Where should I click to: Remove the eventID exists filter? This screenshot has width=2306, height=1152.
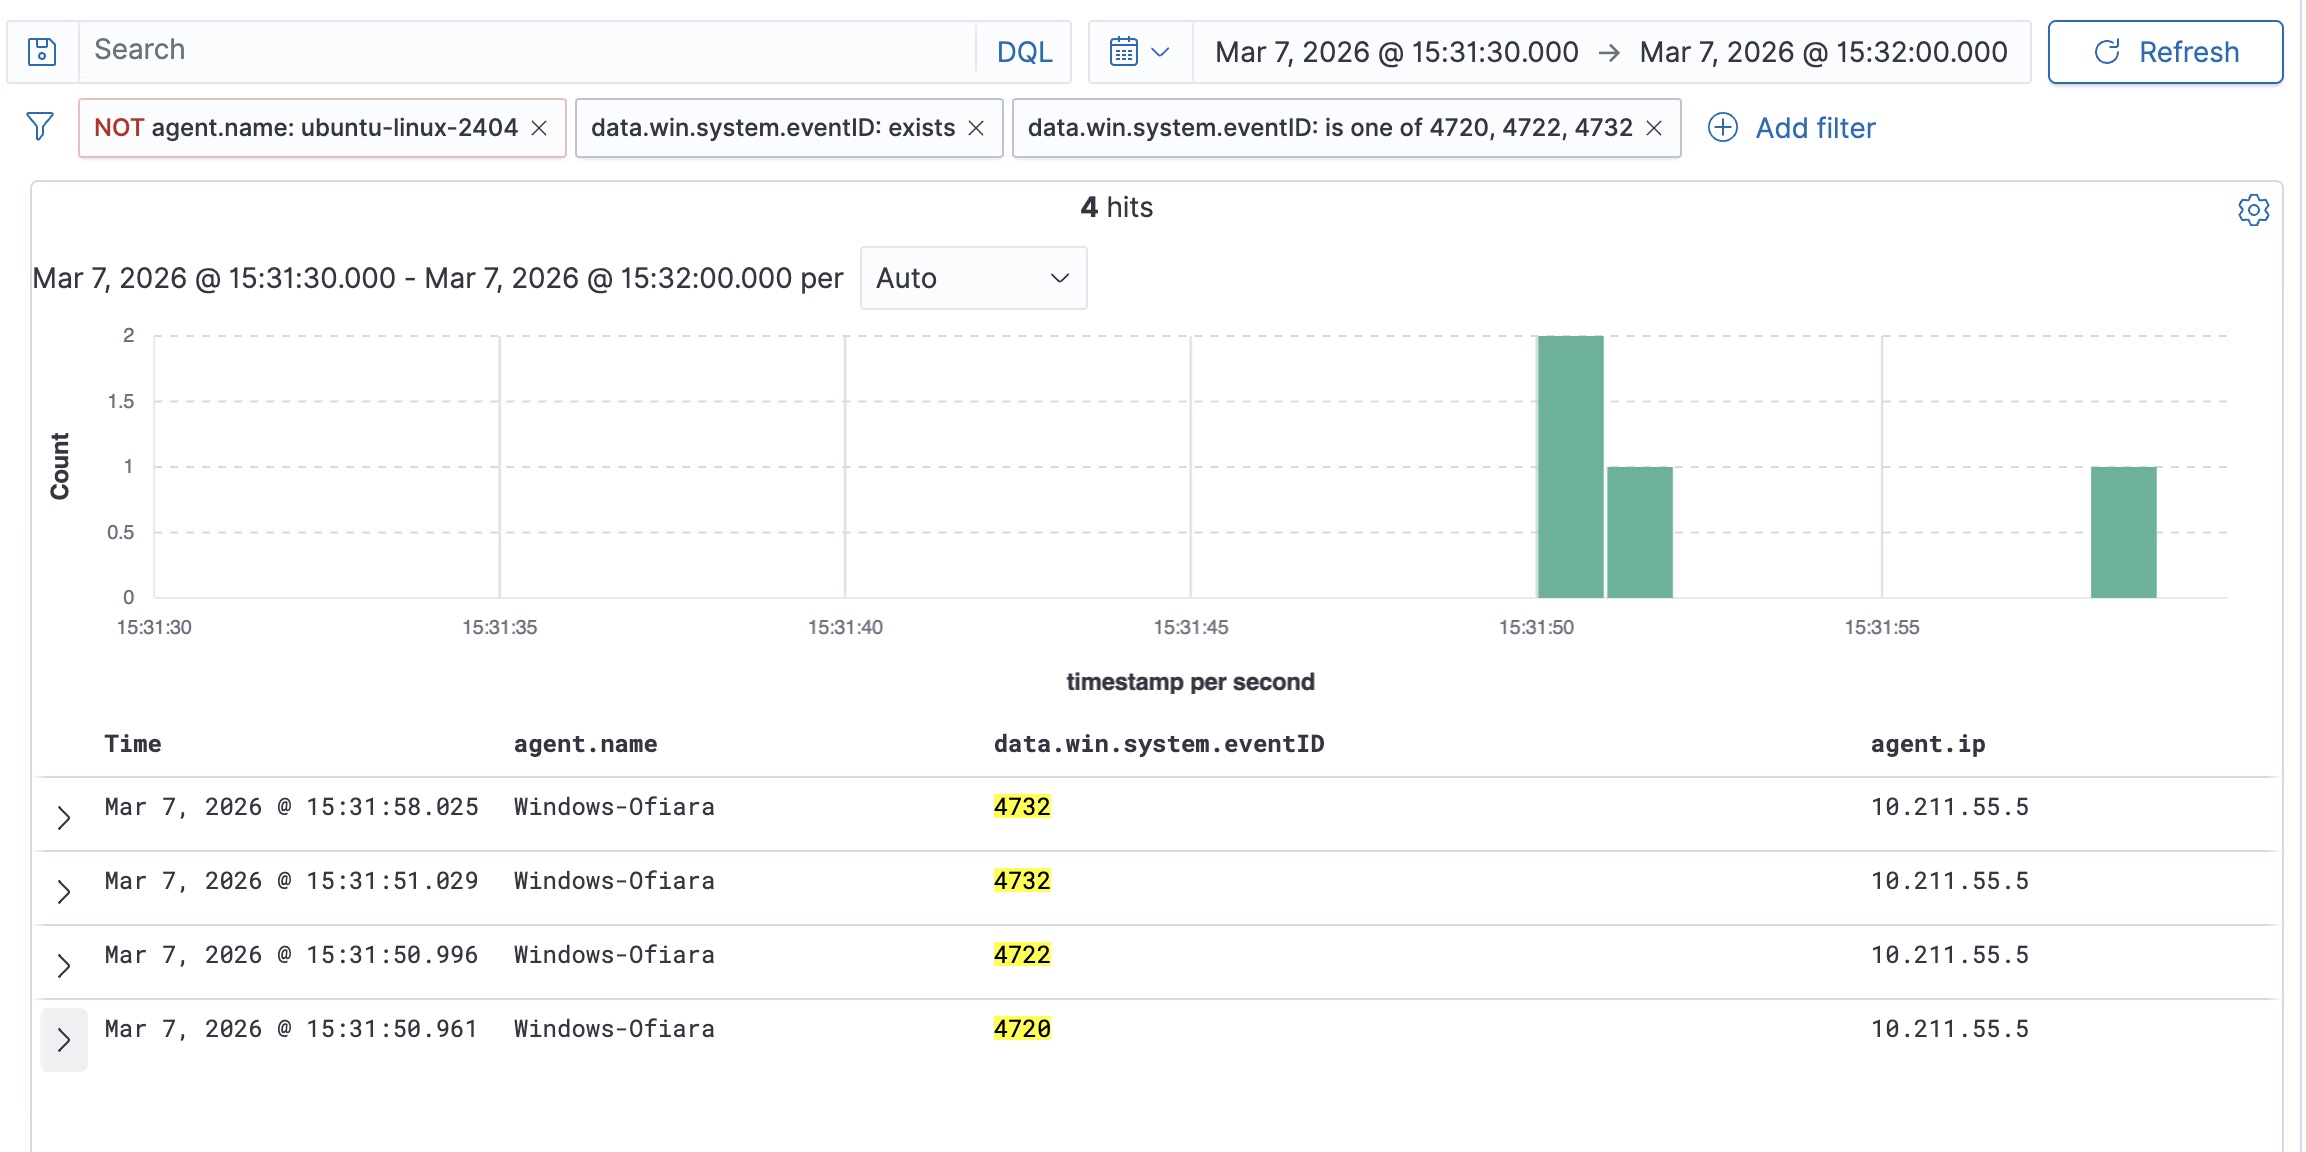tap(976, 128)
